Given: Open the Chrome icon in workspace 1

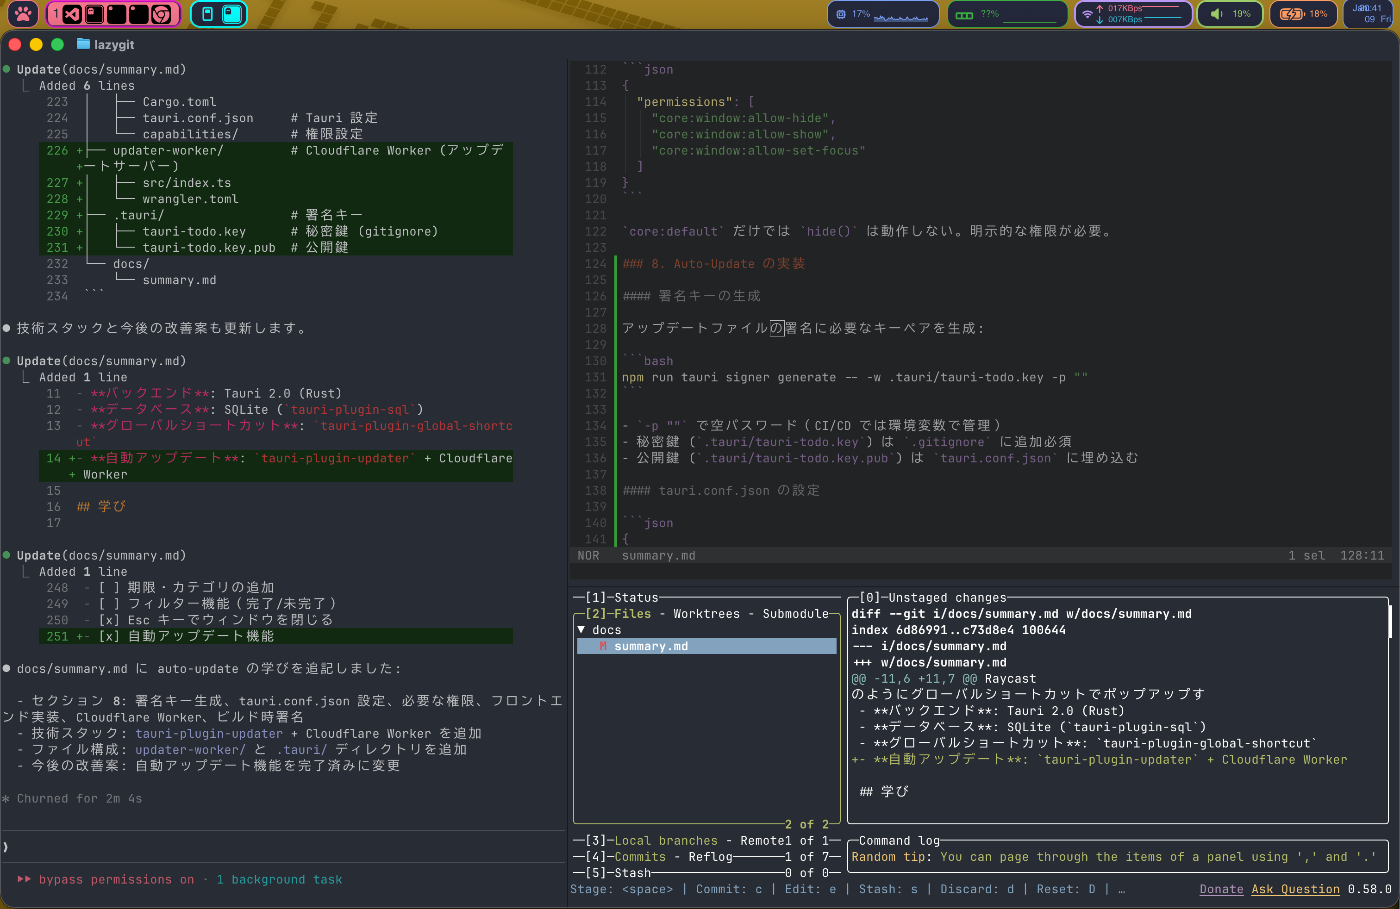Looking at the screenshot, I should coord(161,14).
